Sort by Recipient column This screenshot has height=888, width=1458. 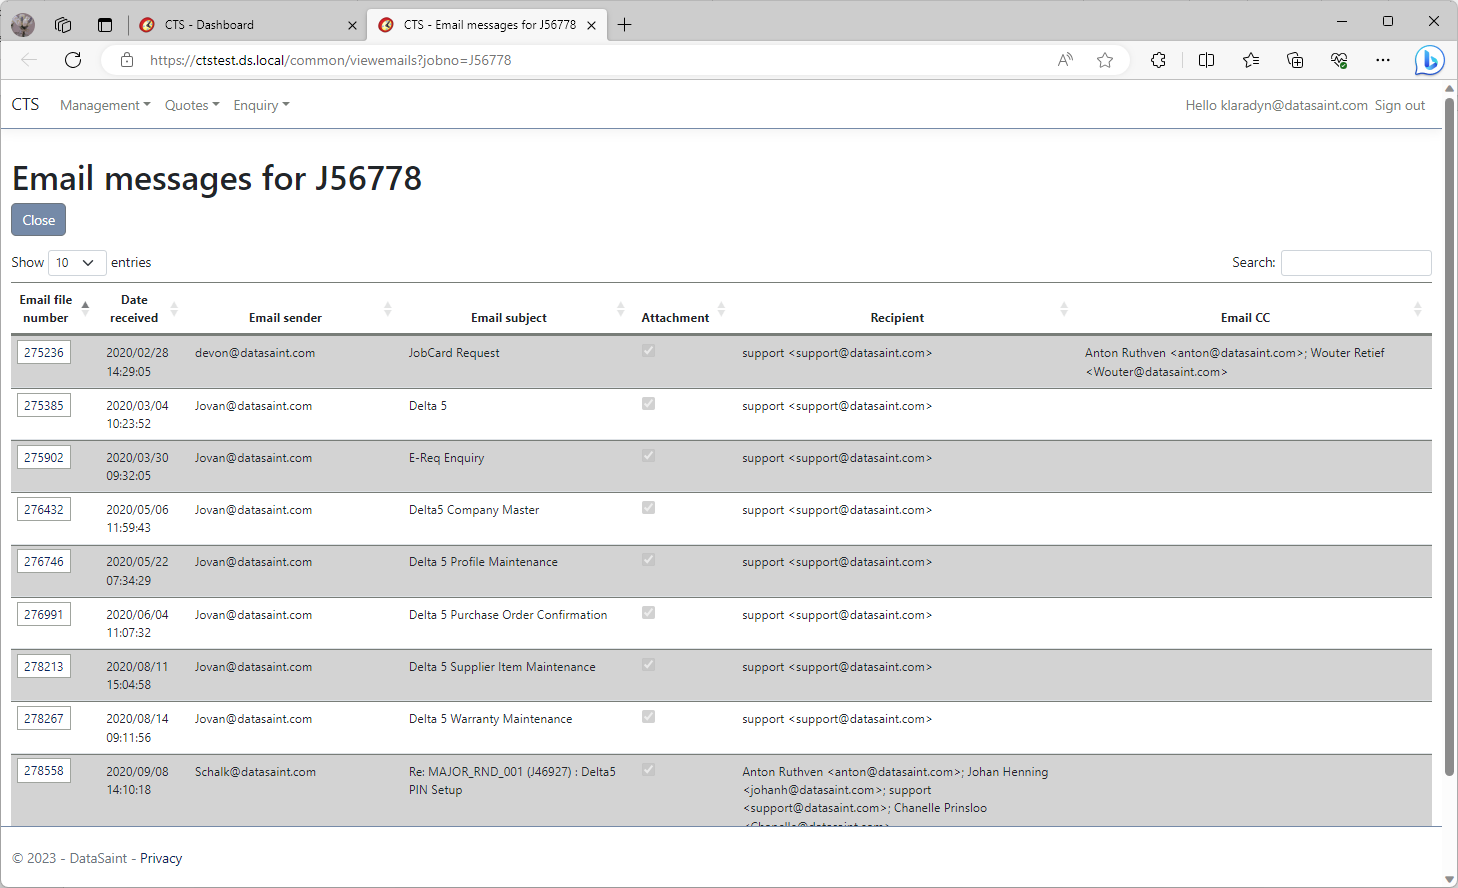[x=903, y=308]
